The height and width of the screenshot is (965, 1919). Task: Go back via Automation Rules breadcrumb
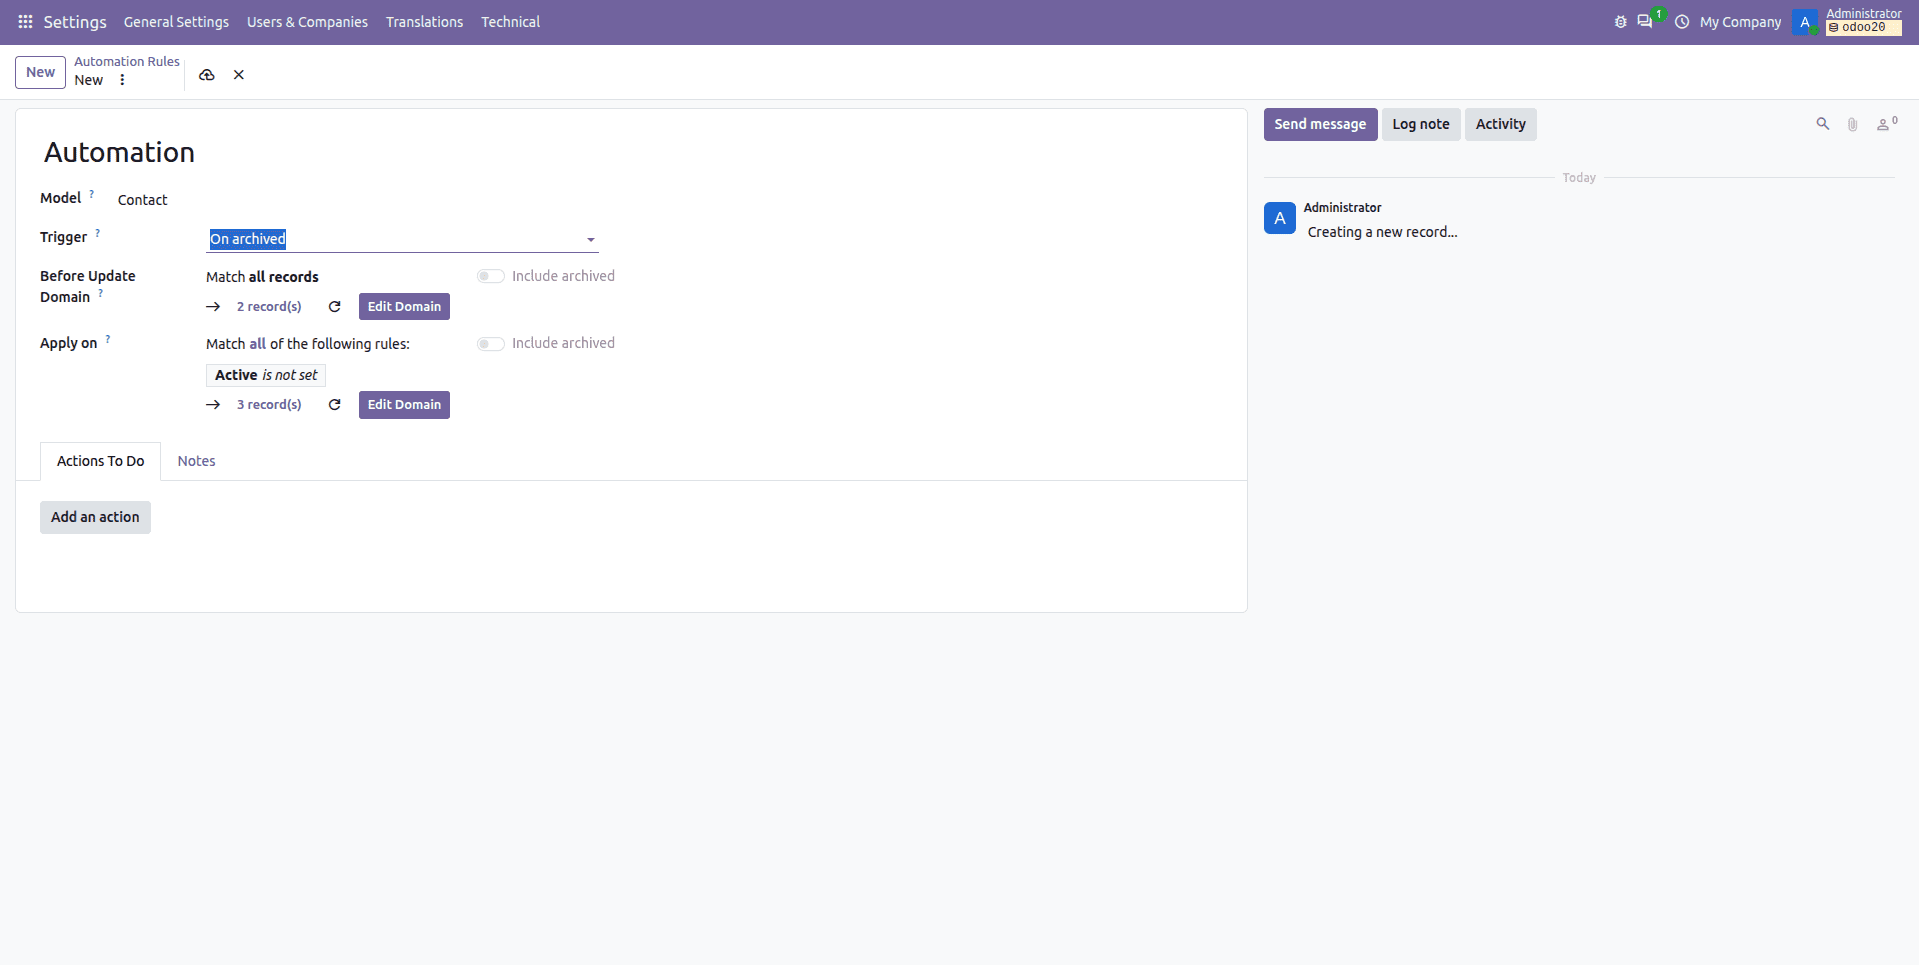pos(127,62)
